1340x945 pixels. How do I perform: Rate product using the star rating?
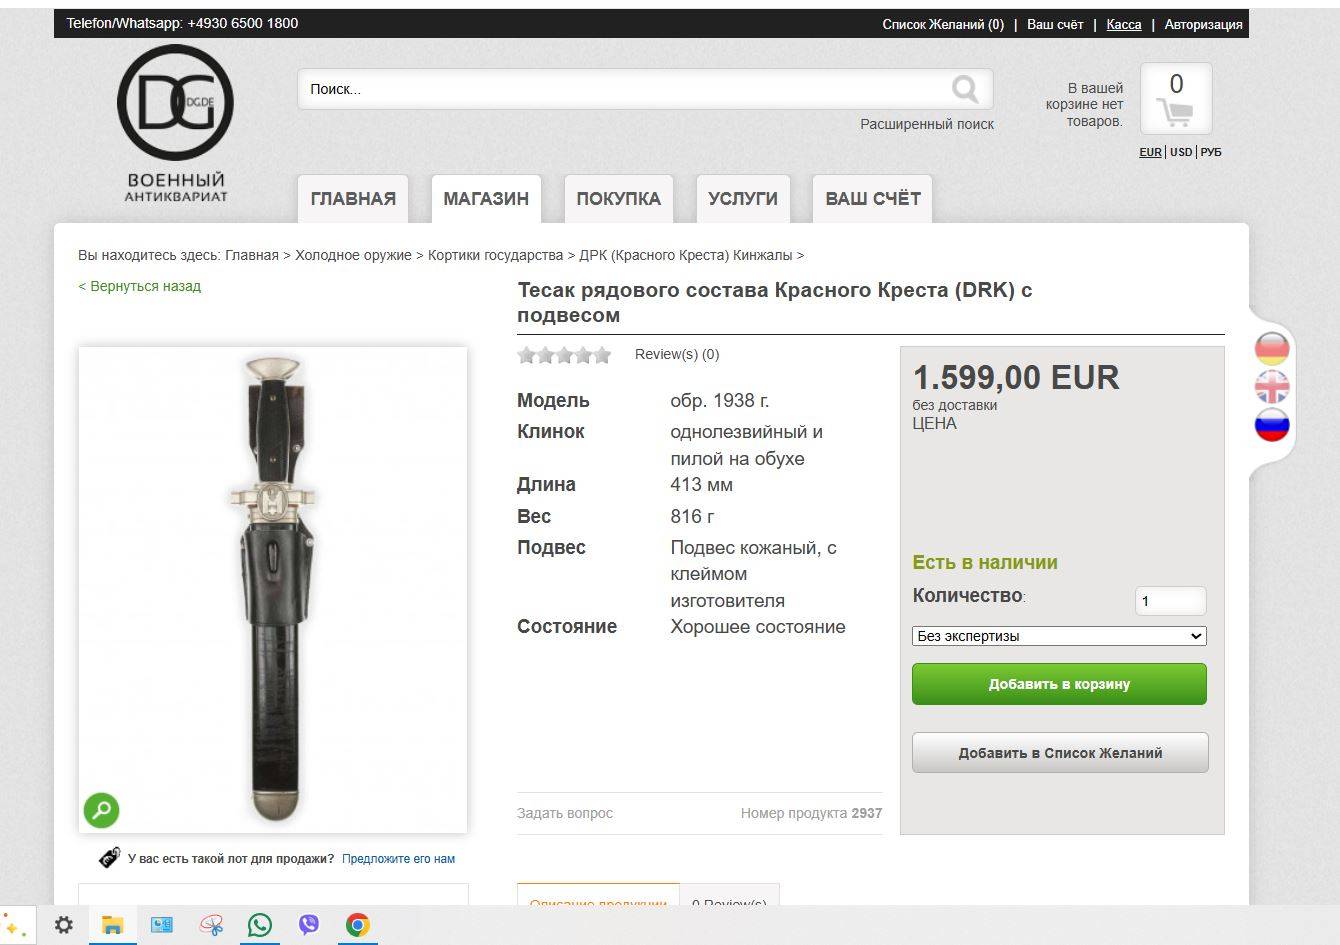click(564, 355)
